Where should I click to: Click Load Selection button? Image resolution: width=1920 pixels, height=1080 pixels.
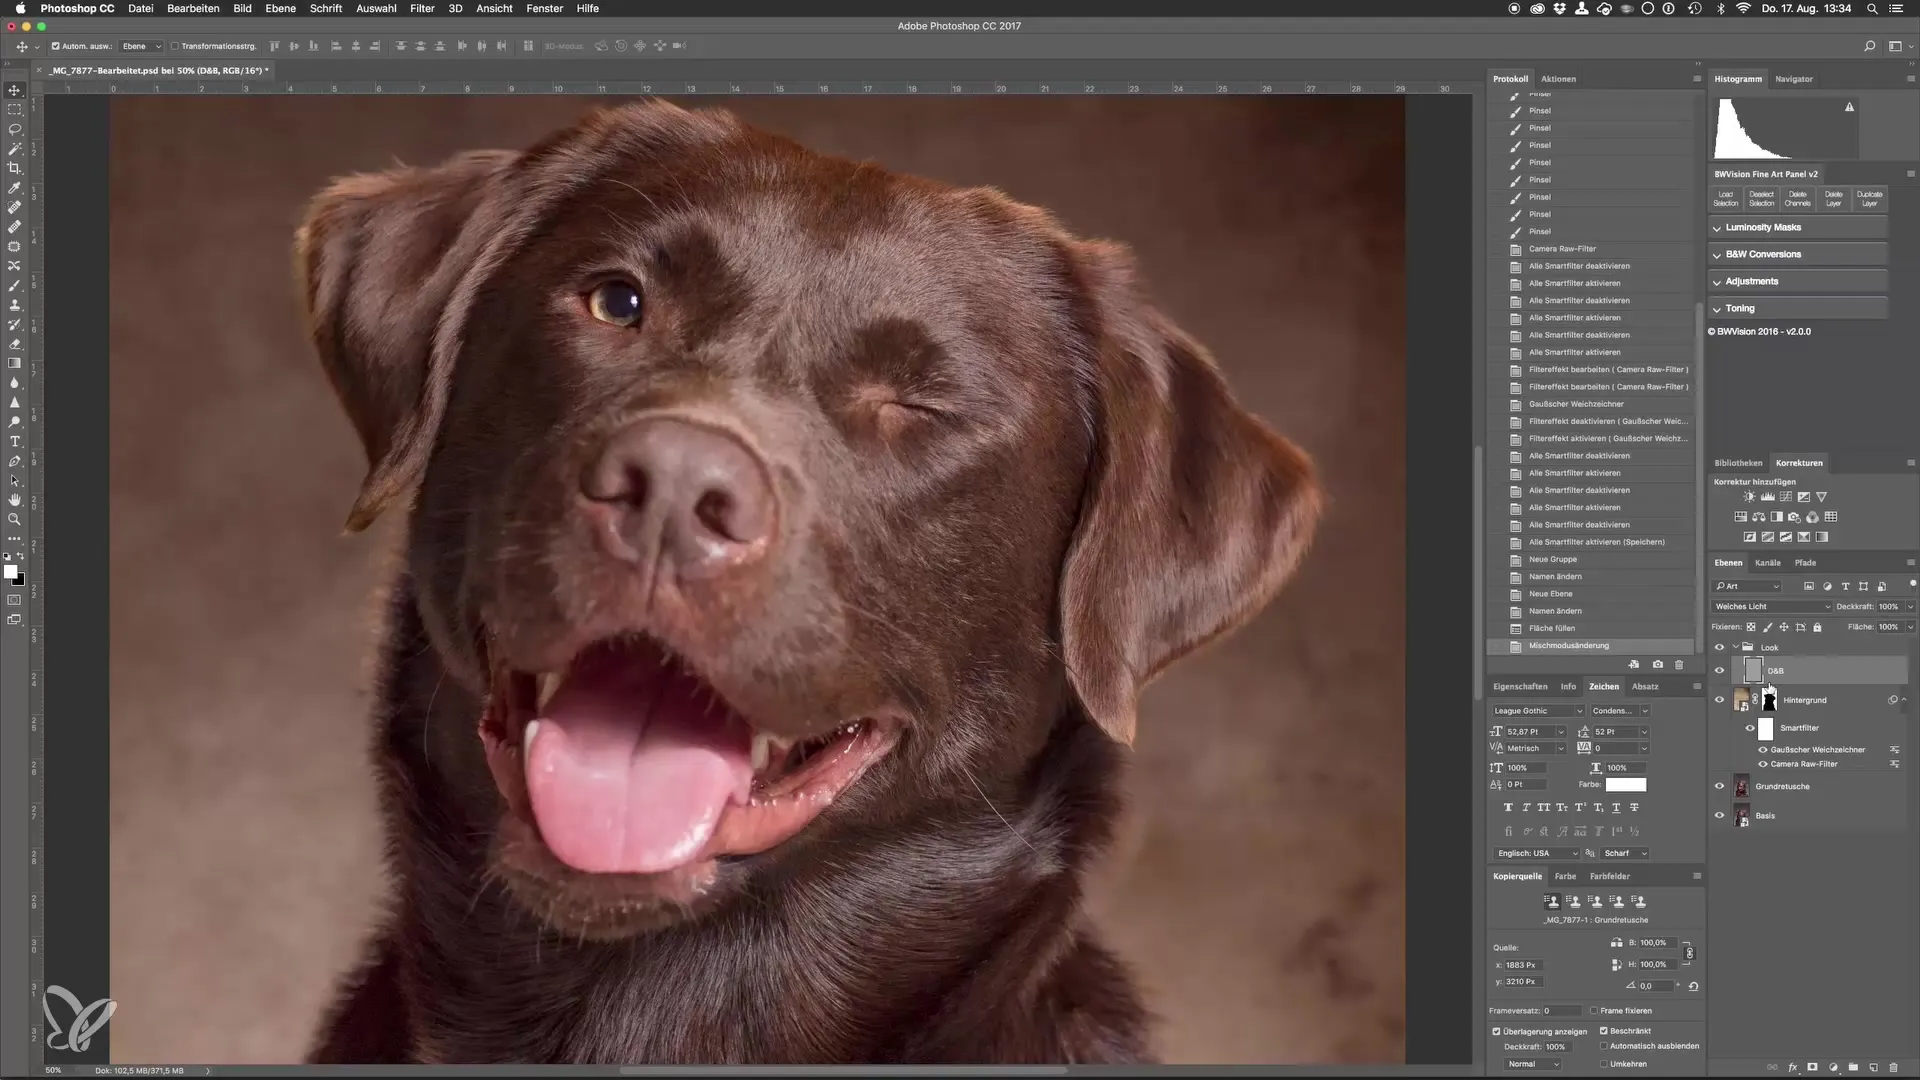point(1726,199)
